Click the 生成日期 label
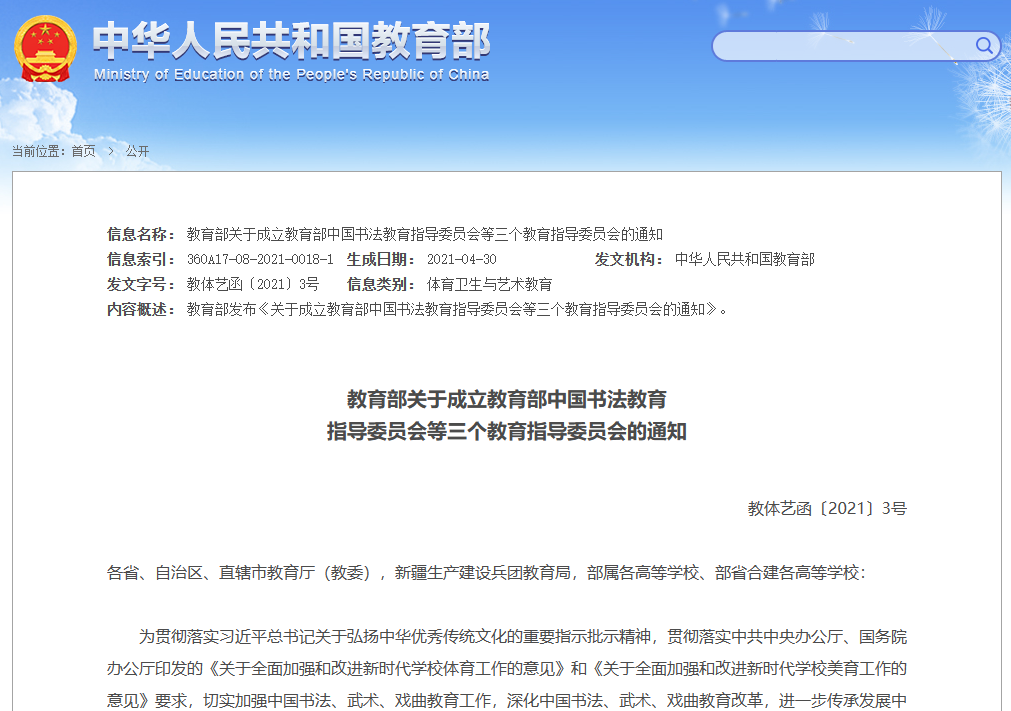Image resolution: width=1011 pixels, height=711 pixels. tap(380, 259)
